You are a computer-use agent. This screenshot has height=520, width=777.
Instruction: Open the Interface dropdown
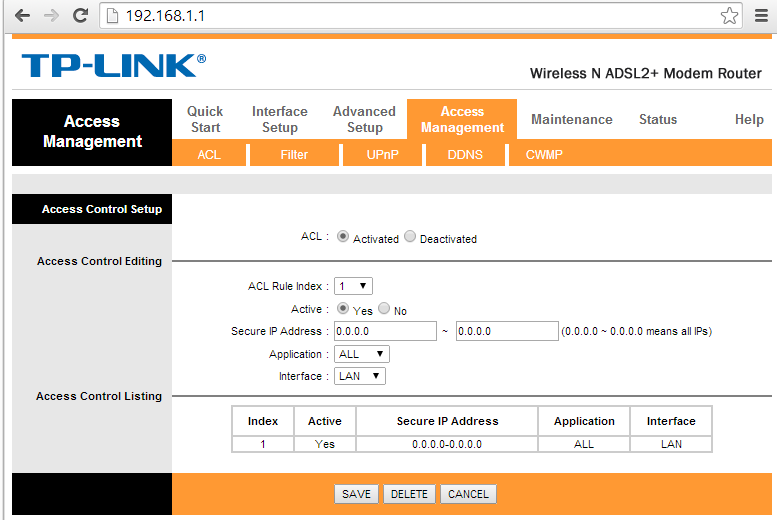coord(360,376)
